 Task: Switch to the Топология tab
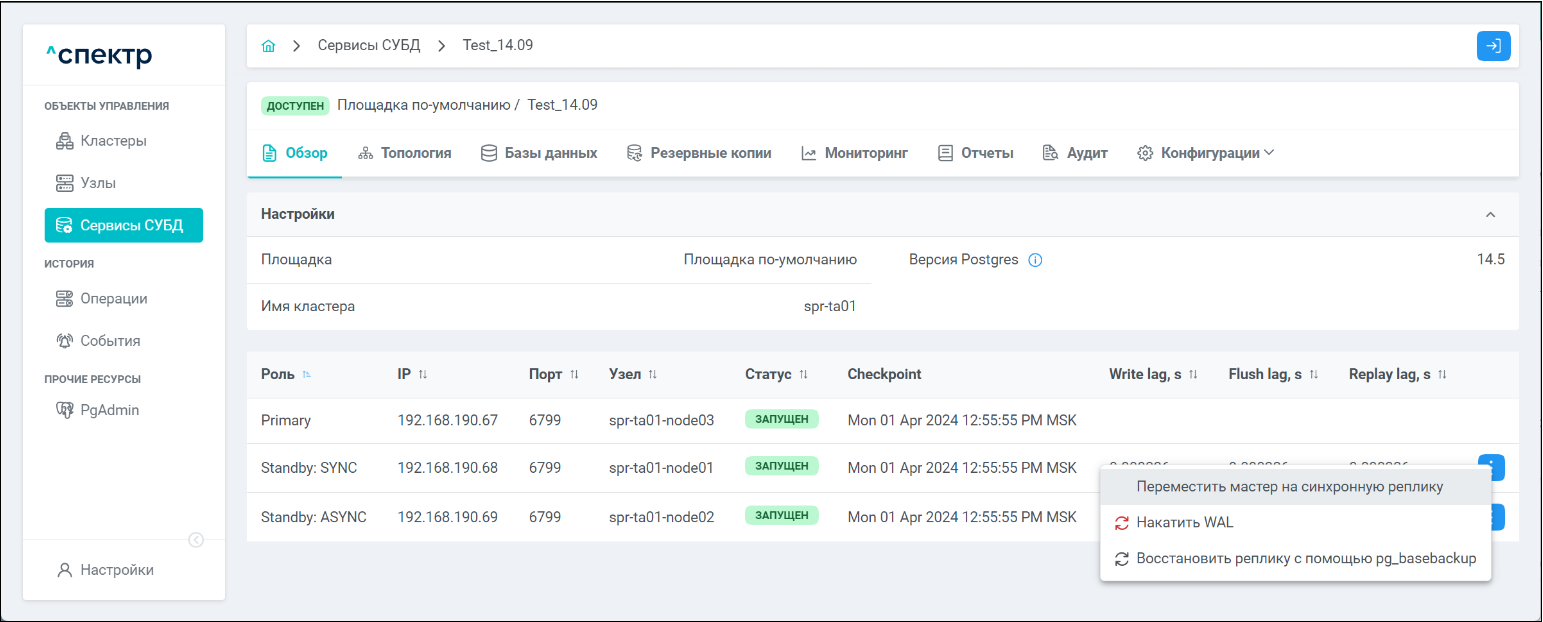(404, 153)
